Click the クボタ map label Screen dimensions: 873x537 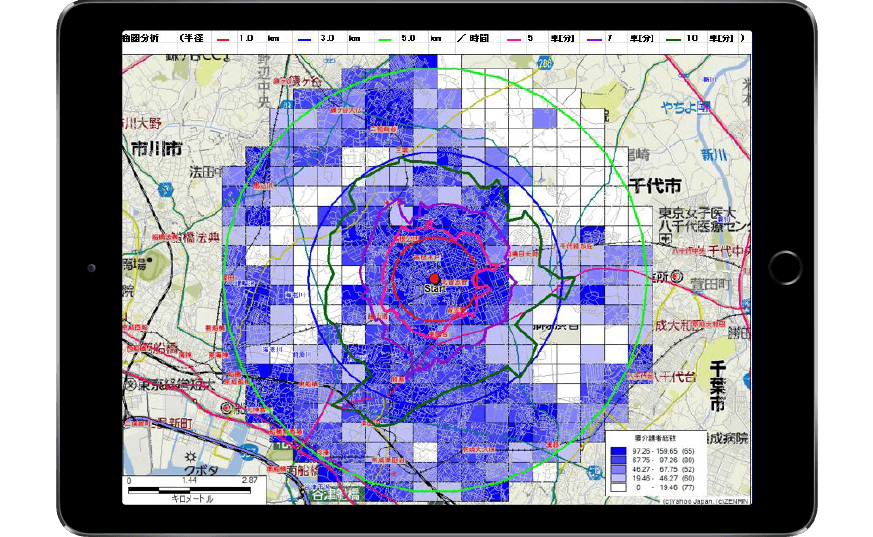(200, 470)
